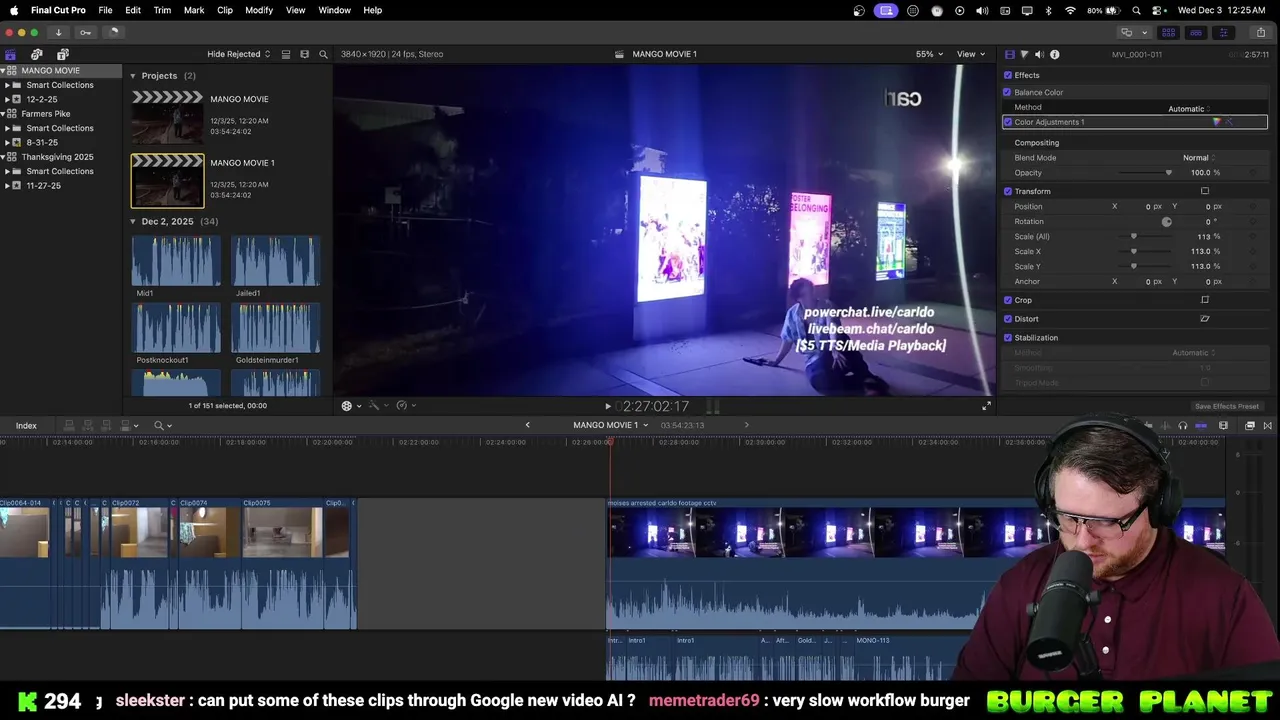Toggle the clip filmstrip/list view icon

(x=286, y=54)
